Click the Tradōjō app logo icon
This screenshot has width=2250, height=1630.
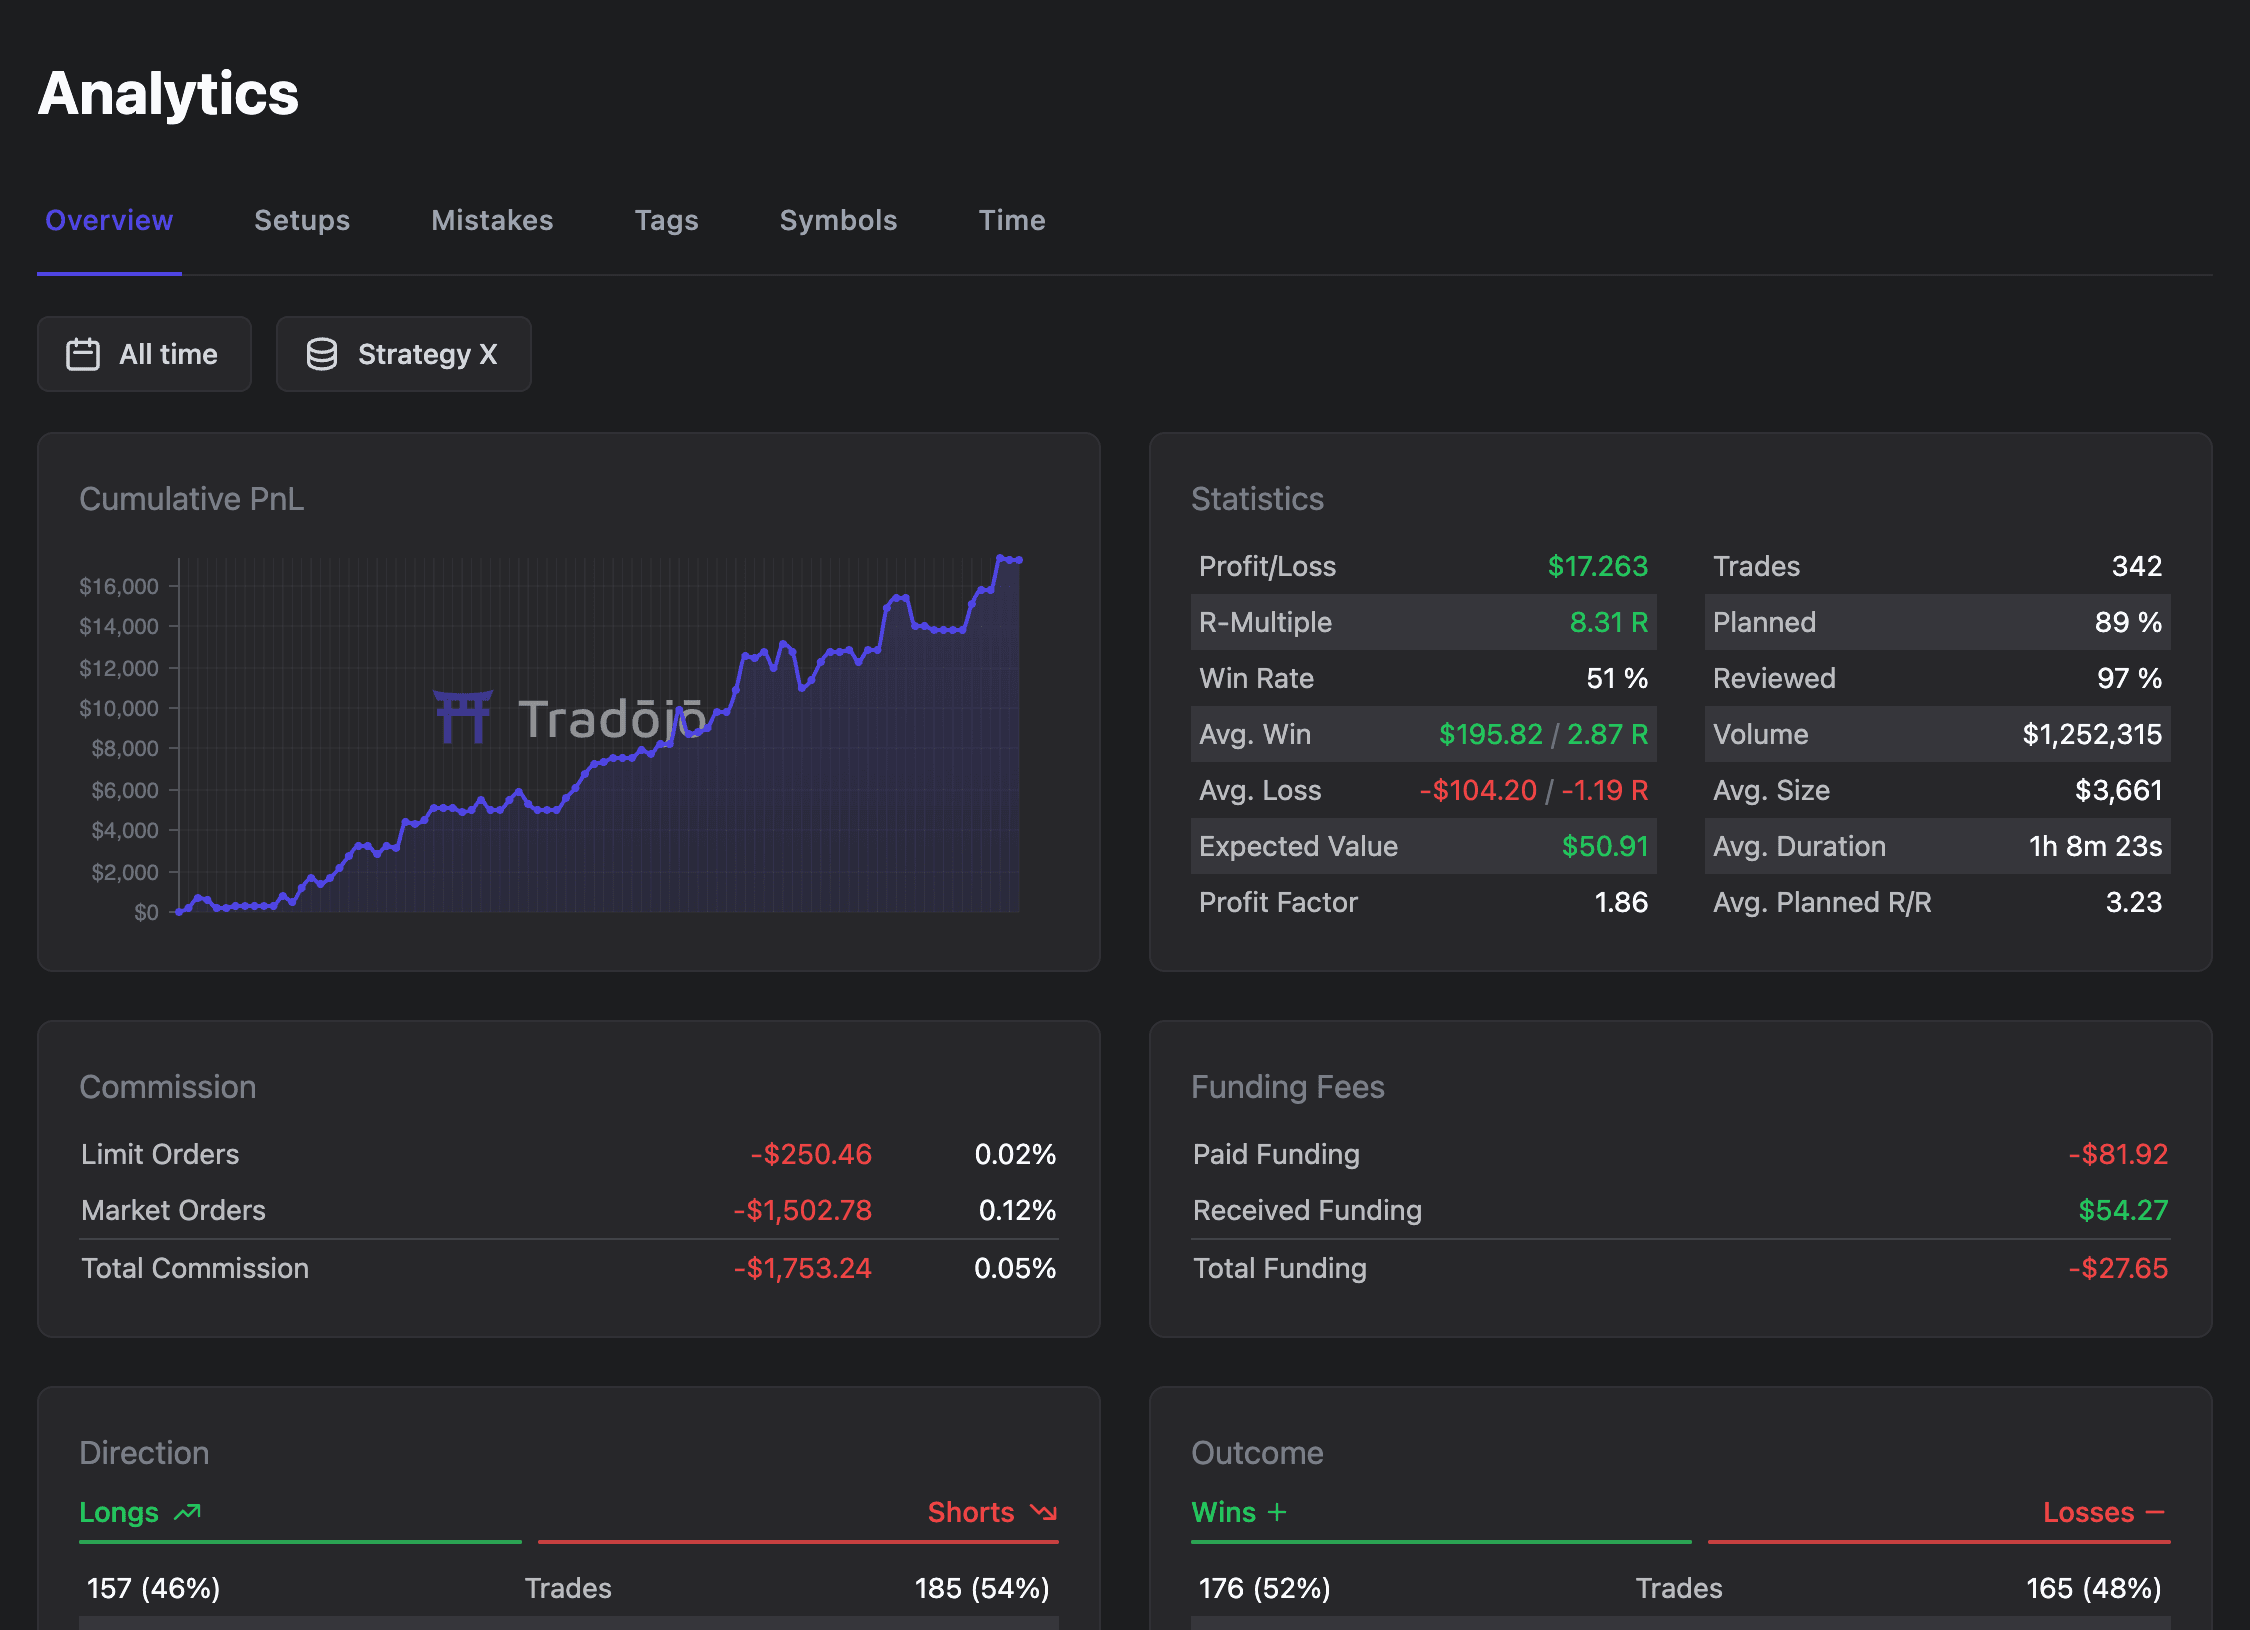(x=458, y=713)
